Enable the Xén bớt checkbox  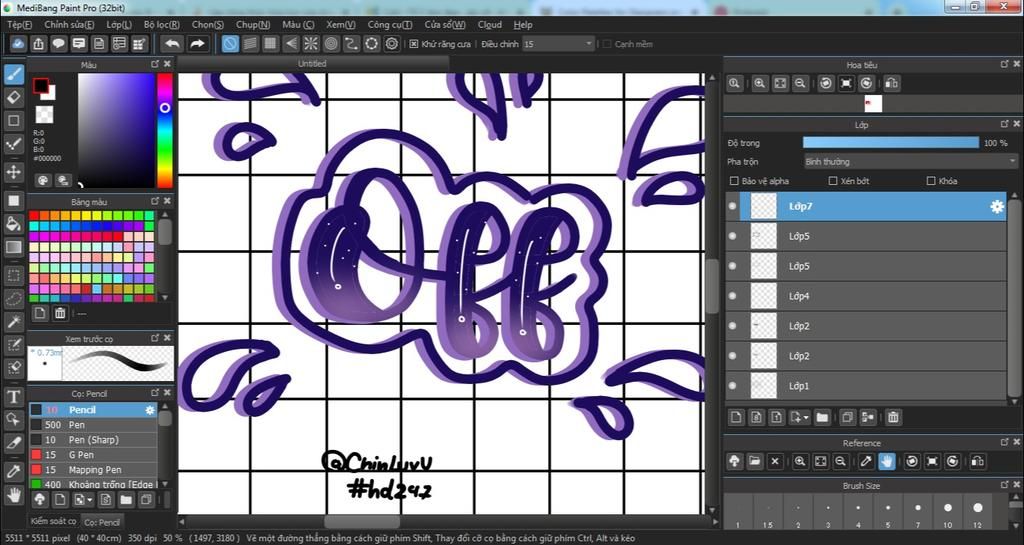point(833,181)
